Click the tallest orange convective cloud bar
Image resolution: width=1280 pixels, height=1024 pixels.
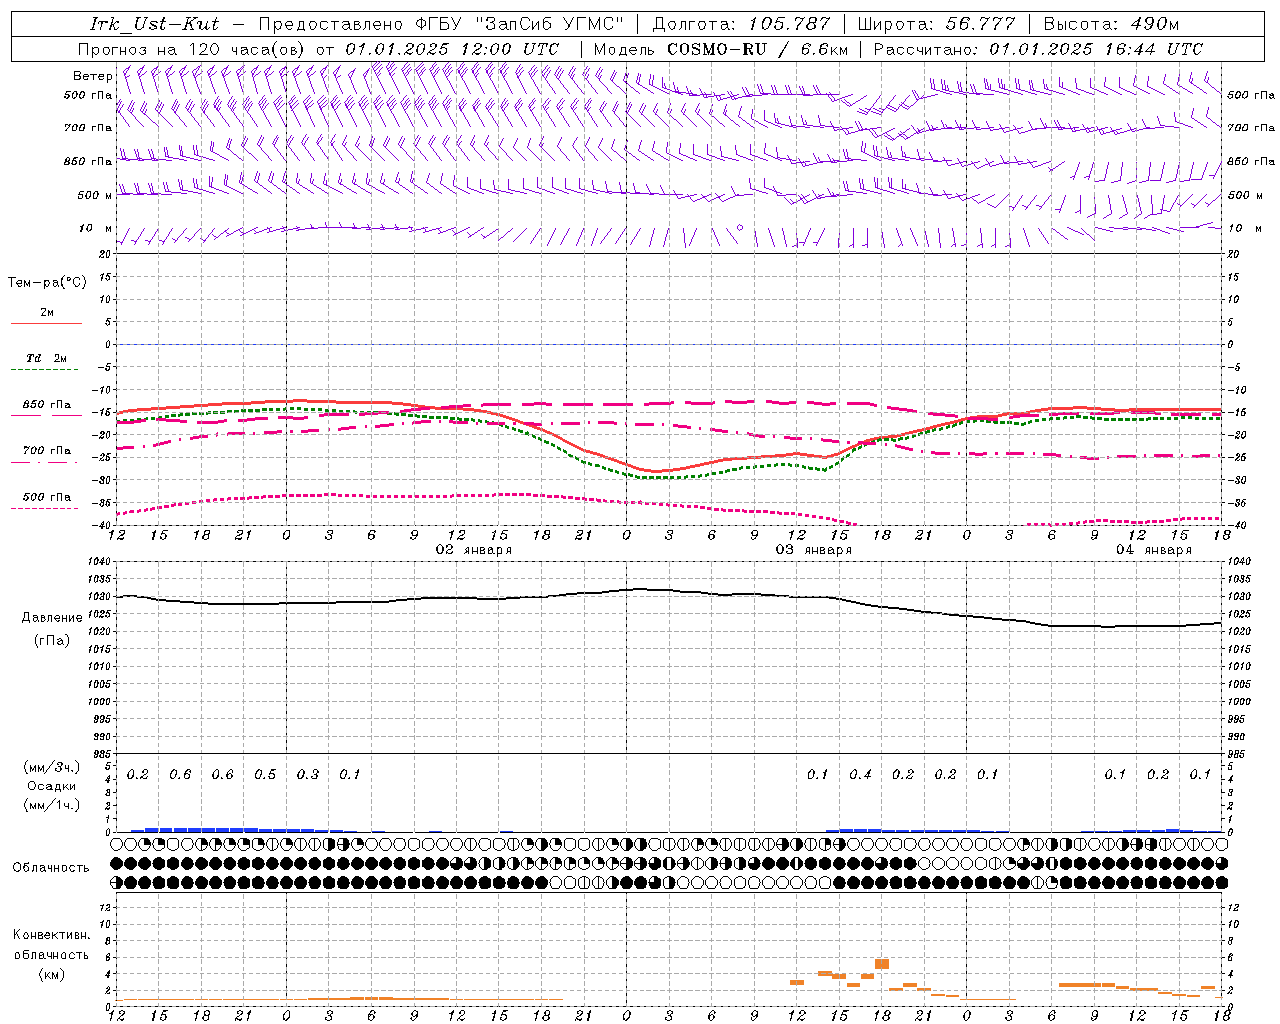pos(882,964)
